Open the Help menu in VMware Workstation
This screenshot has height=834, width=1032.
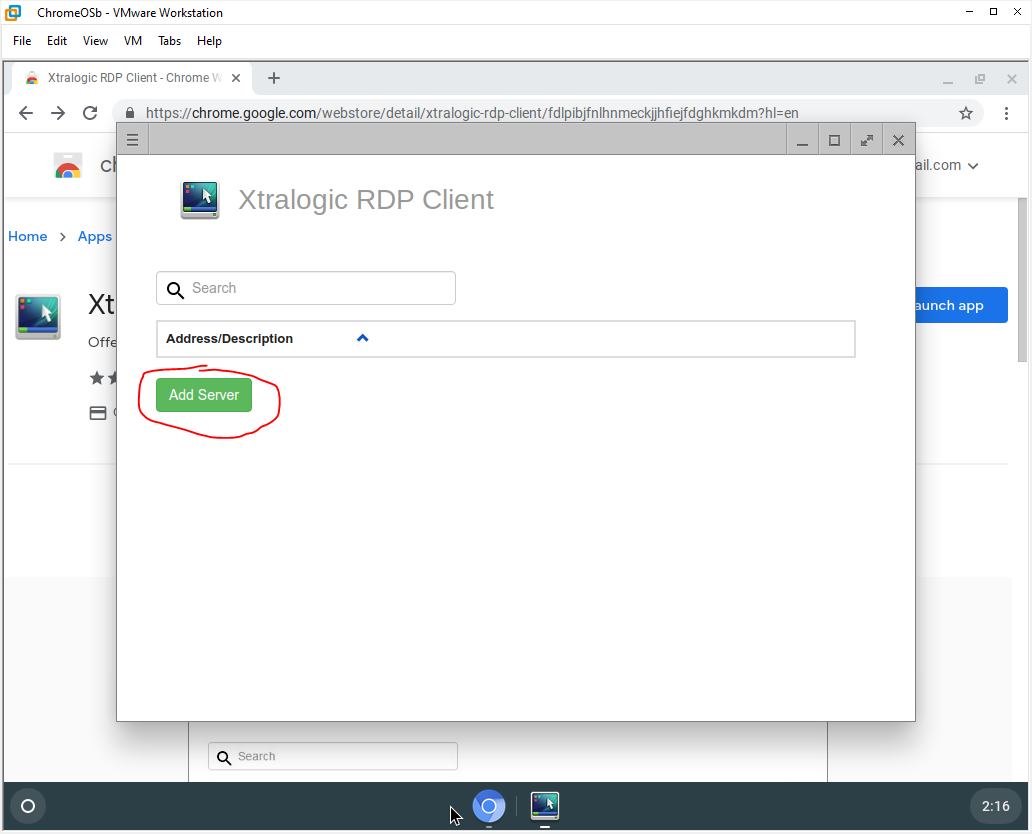pyautogui.click(x=209, y=41)
